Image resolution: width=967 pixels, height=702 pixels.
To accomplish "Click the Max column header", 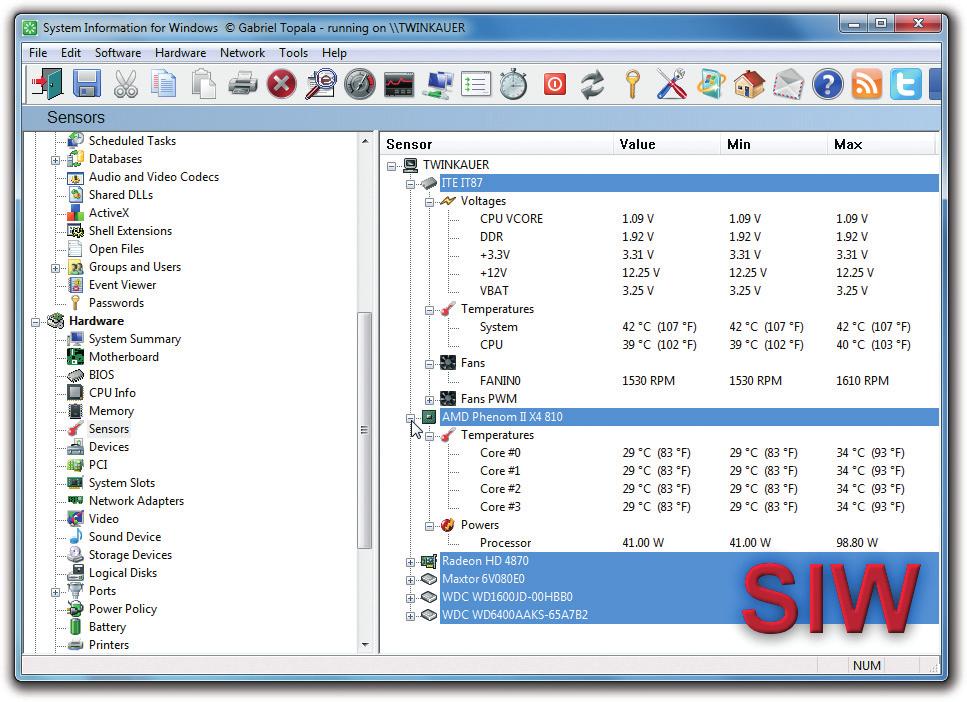I will [x=881, y=144].
